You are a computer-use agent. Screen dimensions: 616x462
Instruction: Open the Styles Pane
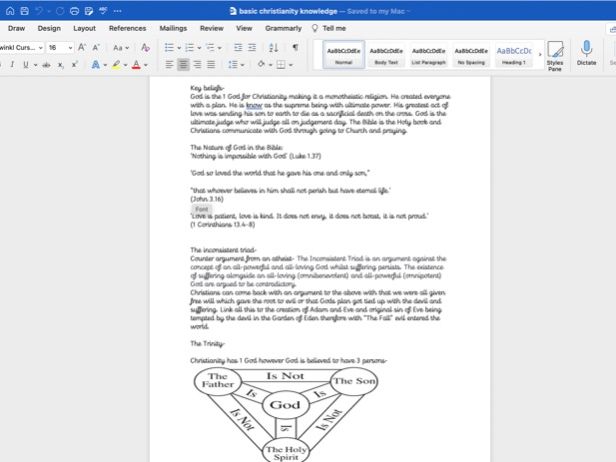pos(555,56)
